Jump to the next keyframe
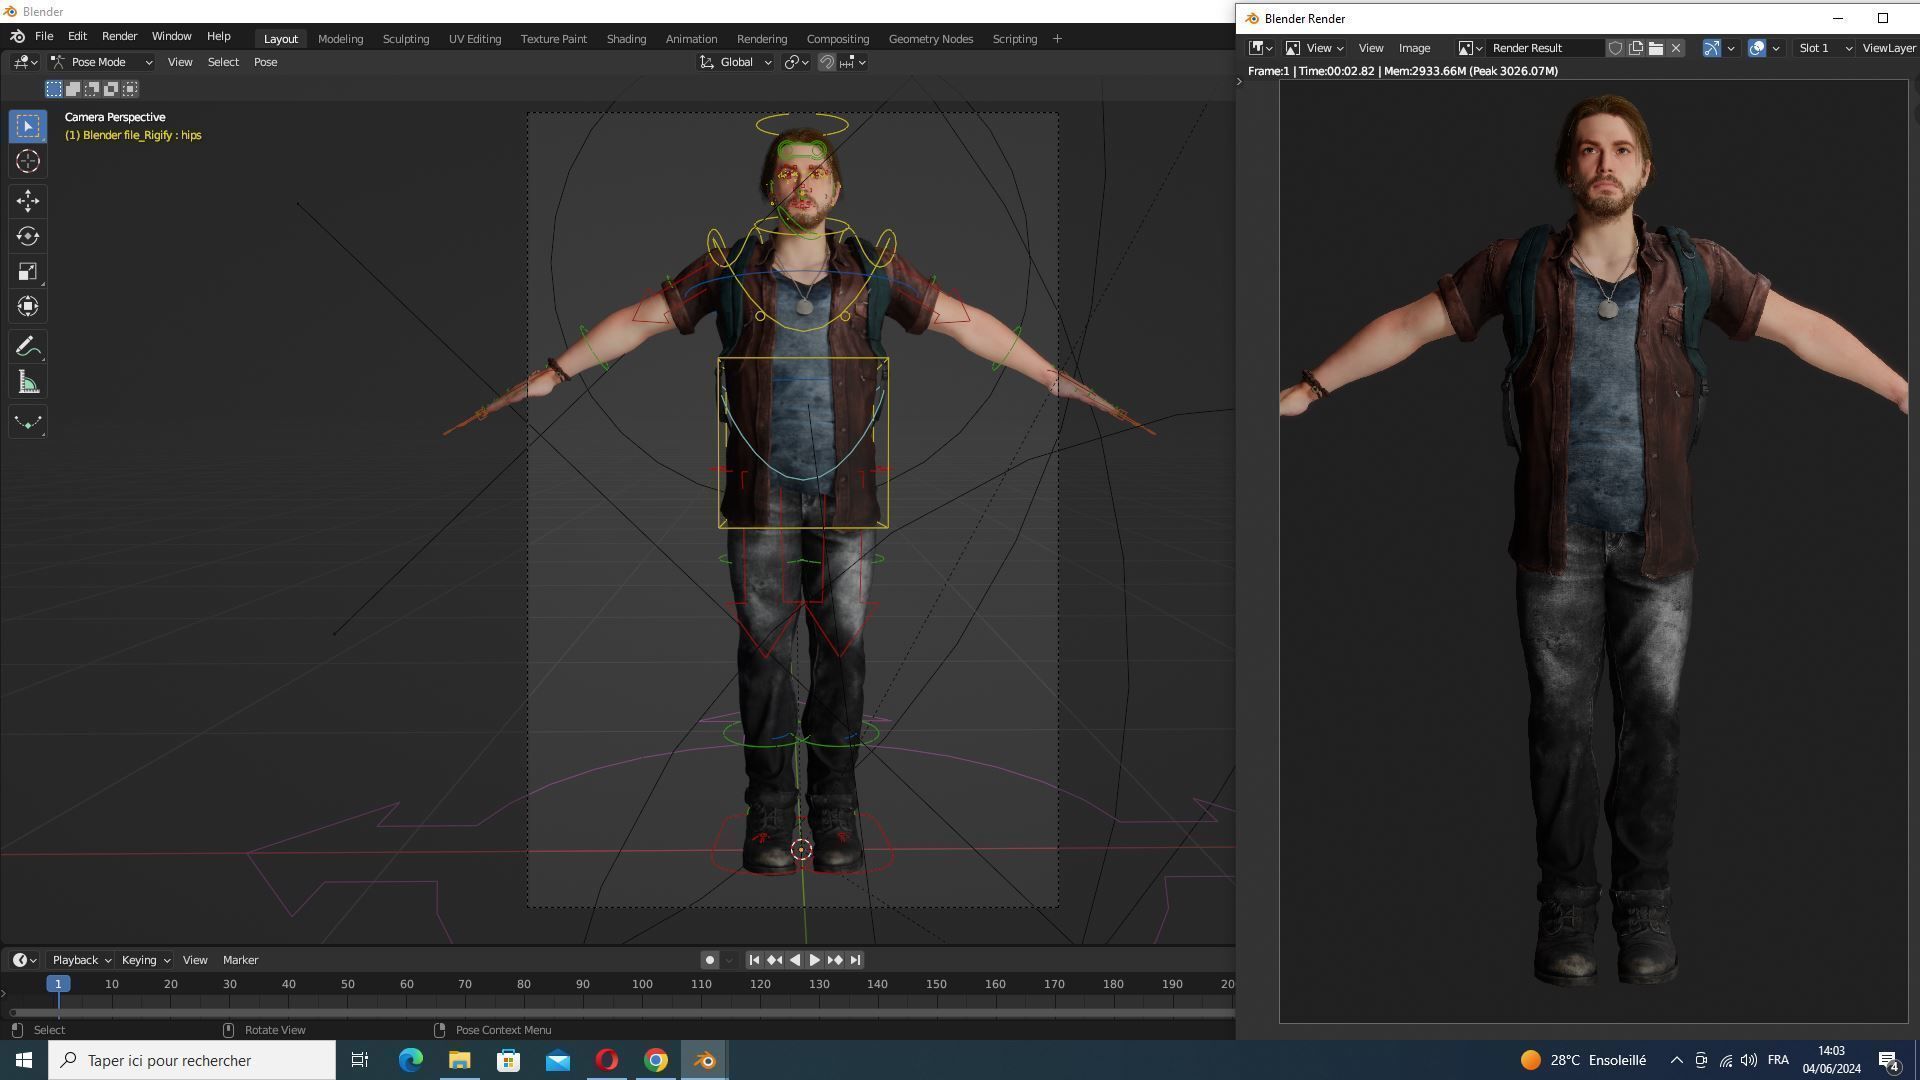 tap(834, 960)
